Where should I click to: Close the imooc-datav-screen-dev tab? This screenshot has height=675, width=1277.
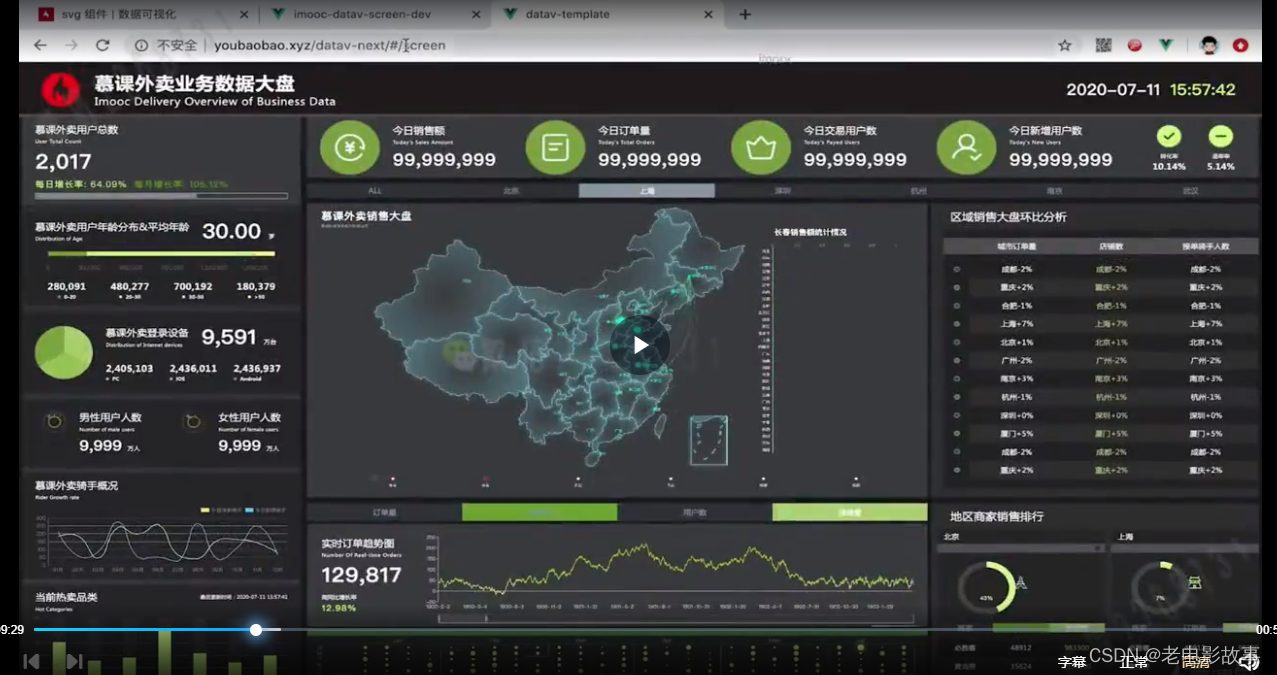476,15
